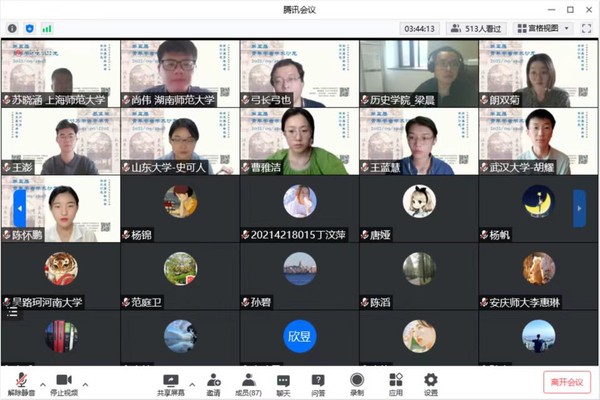Click the red Leave Meeting button

[568, 381]
